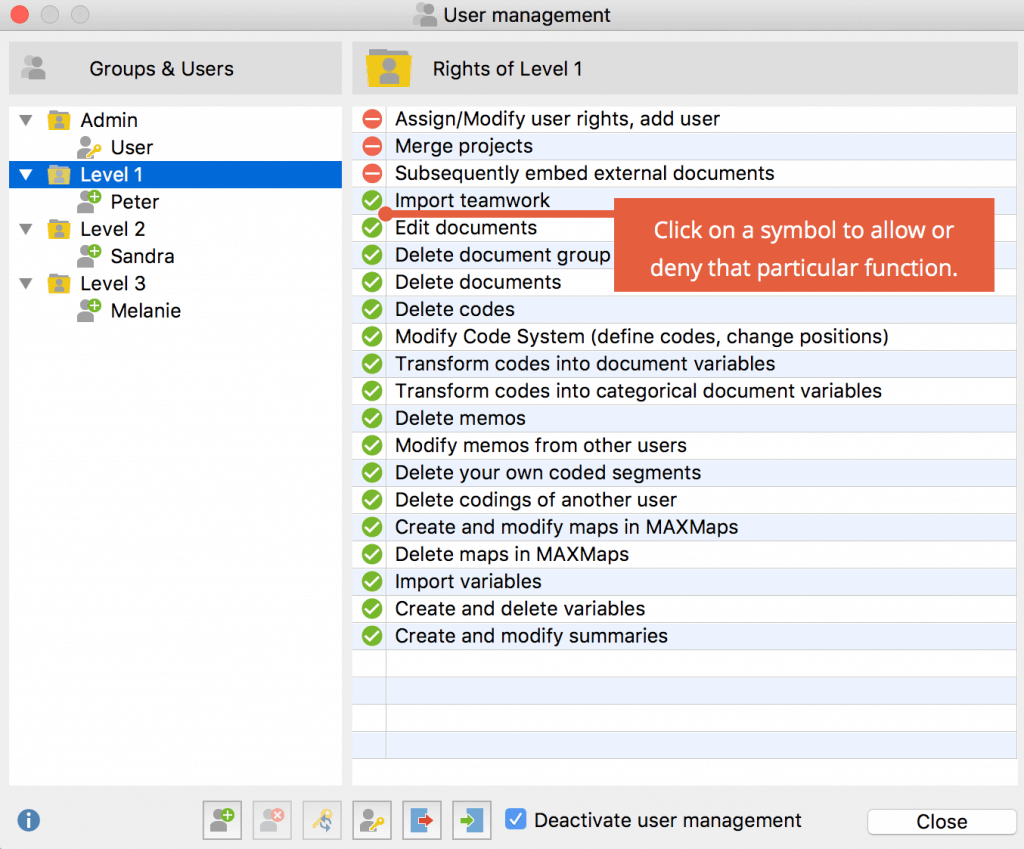Click the Rights of Level 1 header
Image resolution: width=1024 pixels, height=849 pixels.
[x=508, y=69]
